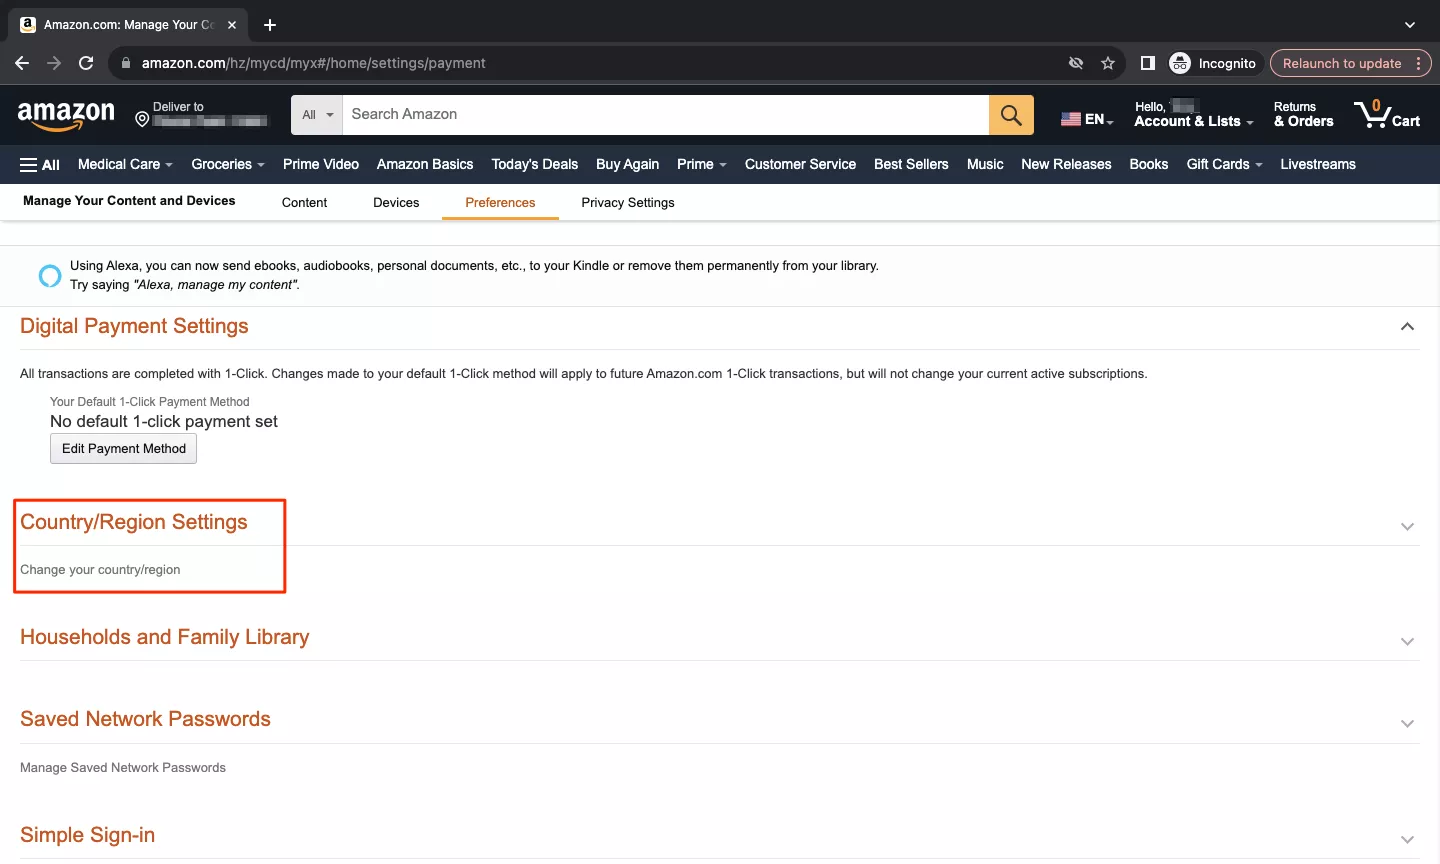Click 'No default 1-click payment set' text
The image size is (1440, 864).
[x=164, y=422]
